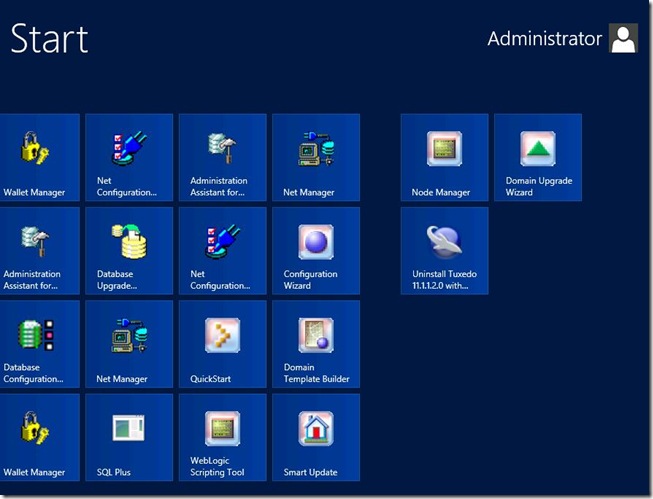Open Administration Assistant tile above the Net Configuration tile
The width and height of the screenshot is (653, 499).
pos(222,157)
